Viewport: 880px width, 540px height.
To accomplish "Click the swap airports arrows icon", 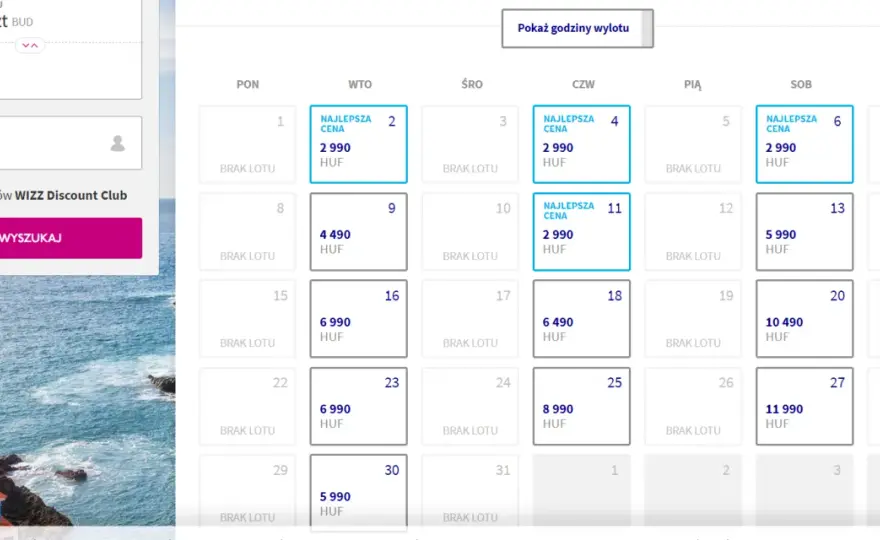I will coord(30,45).
